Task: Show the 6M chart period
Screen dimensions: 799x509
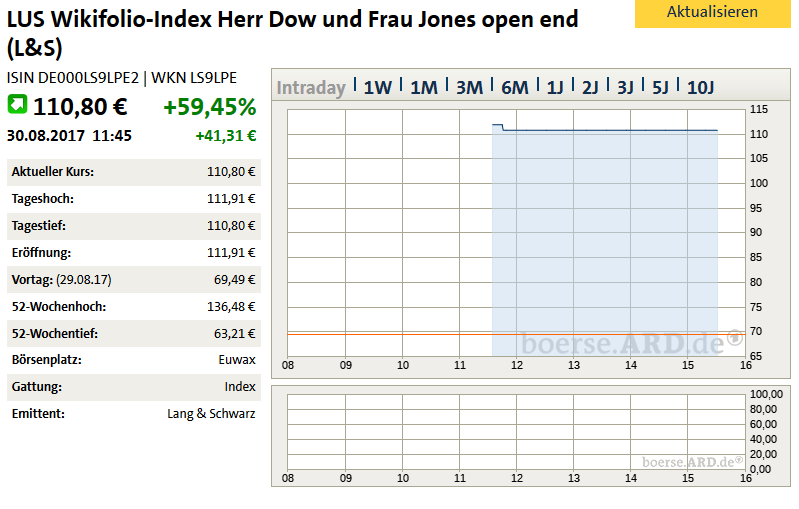Action: (514, 87)
